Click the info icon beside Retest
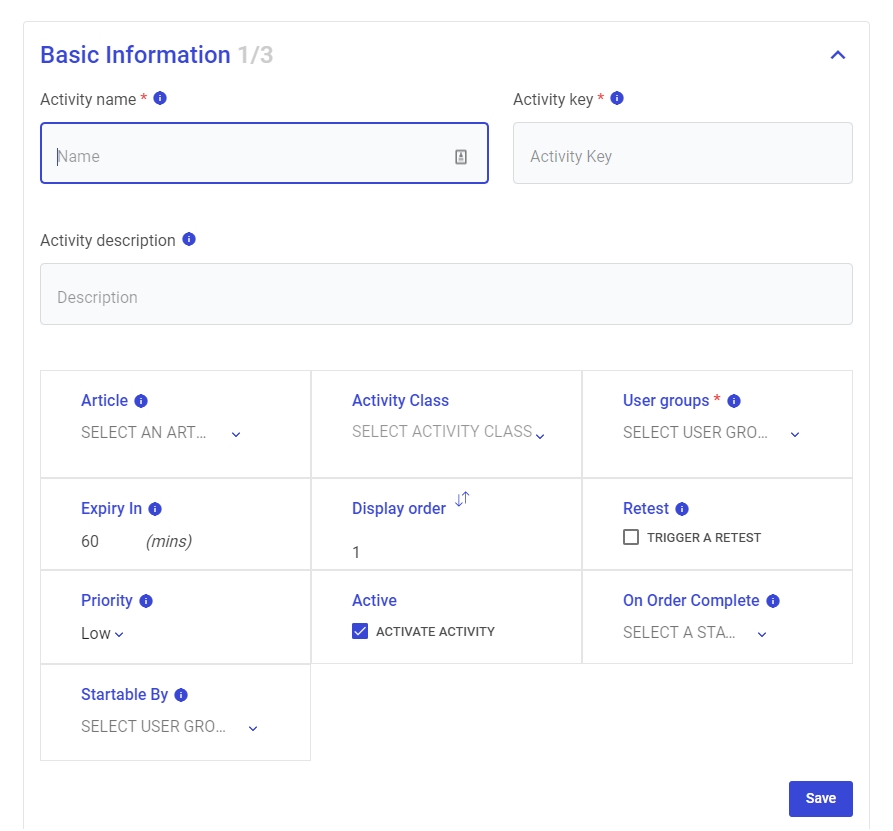Image resolution: width=893 pixels, height=831 pixels. (x=682, y=509)
